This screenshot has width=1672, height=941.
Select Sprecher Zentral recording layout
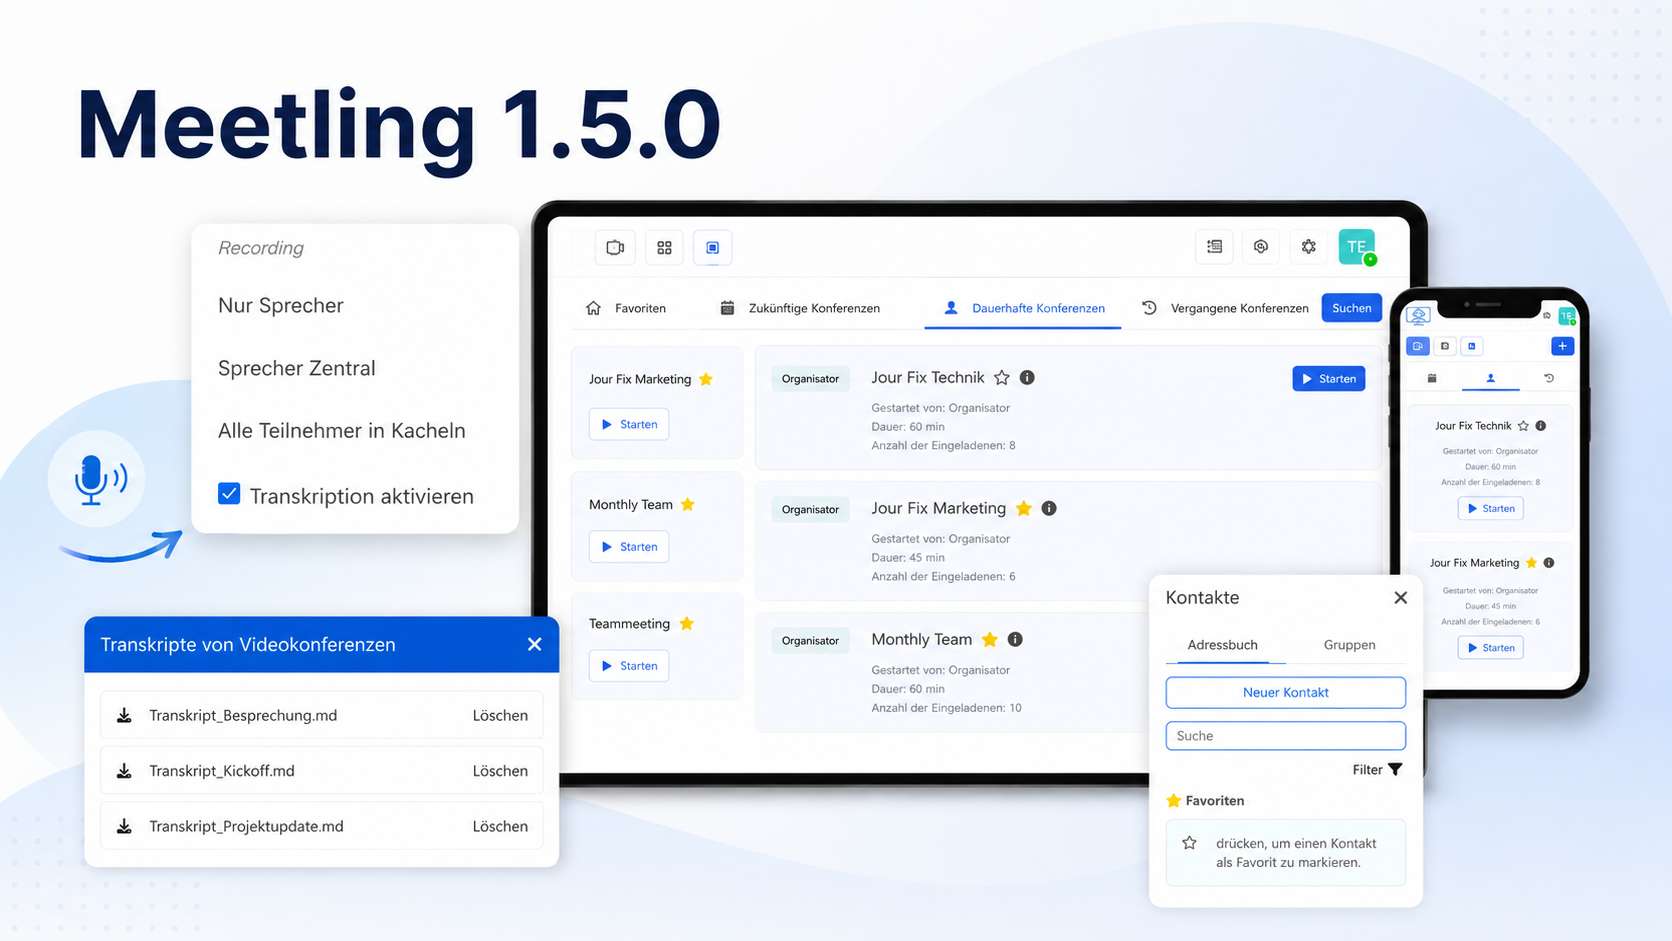tap(297, 368)
